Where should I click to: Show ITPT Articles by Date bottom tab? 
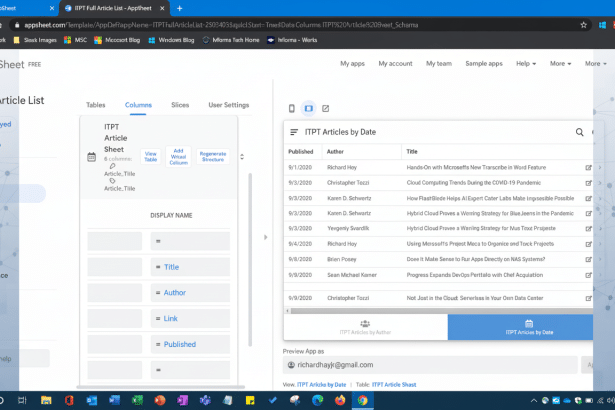tap(520, 327)
